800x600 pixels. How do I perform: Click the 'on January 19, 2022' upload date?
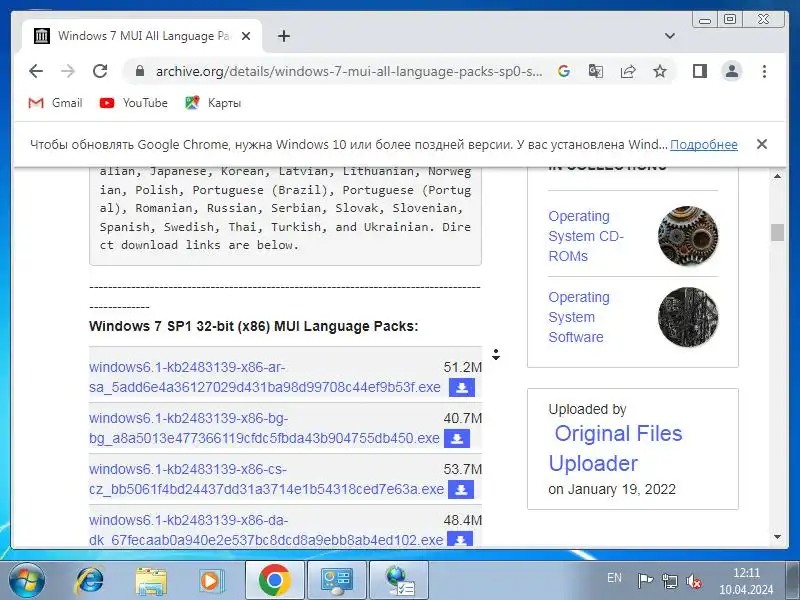(612, 489)
